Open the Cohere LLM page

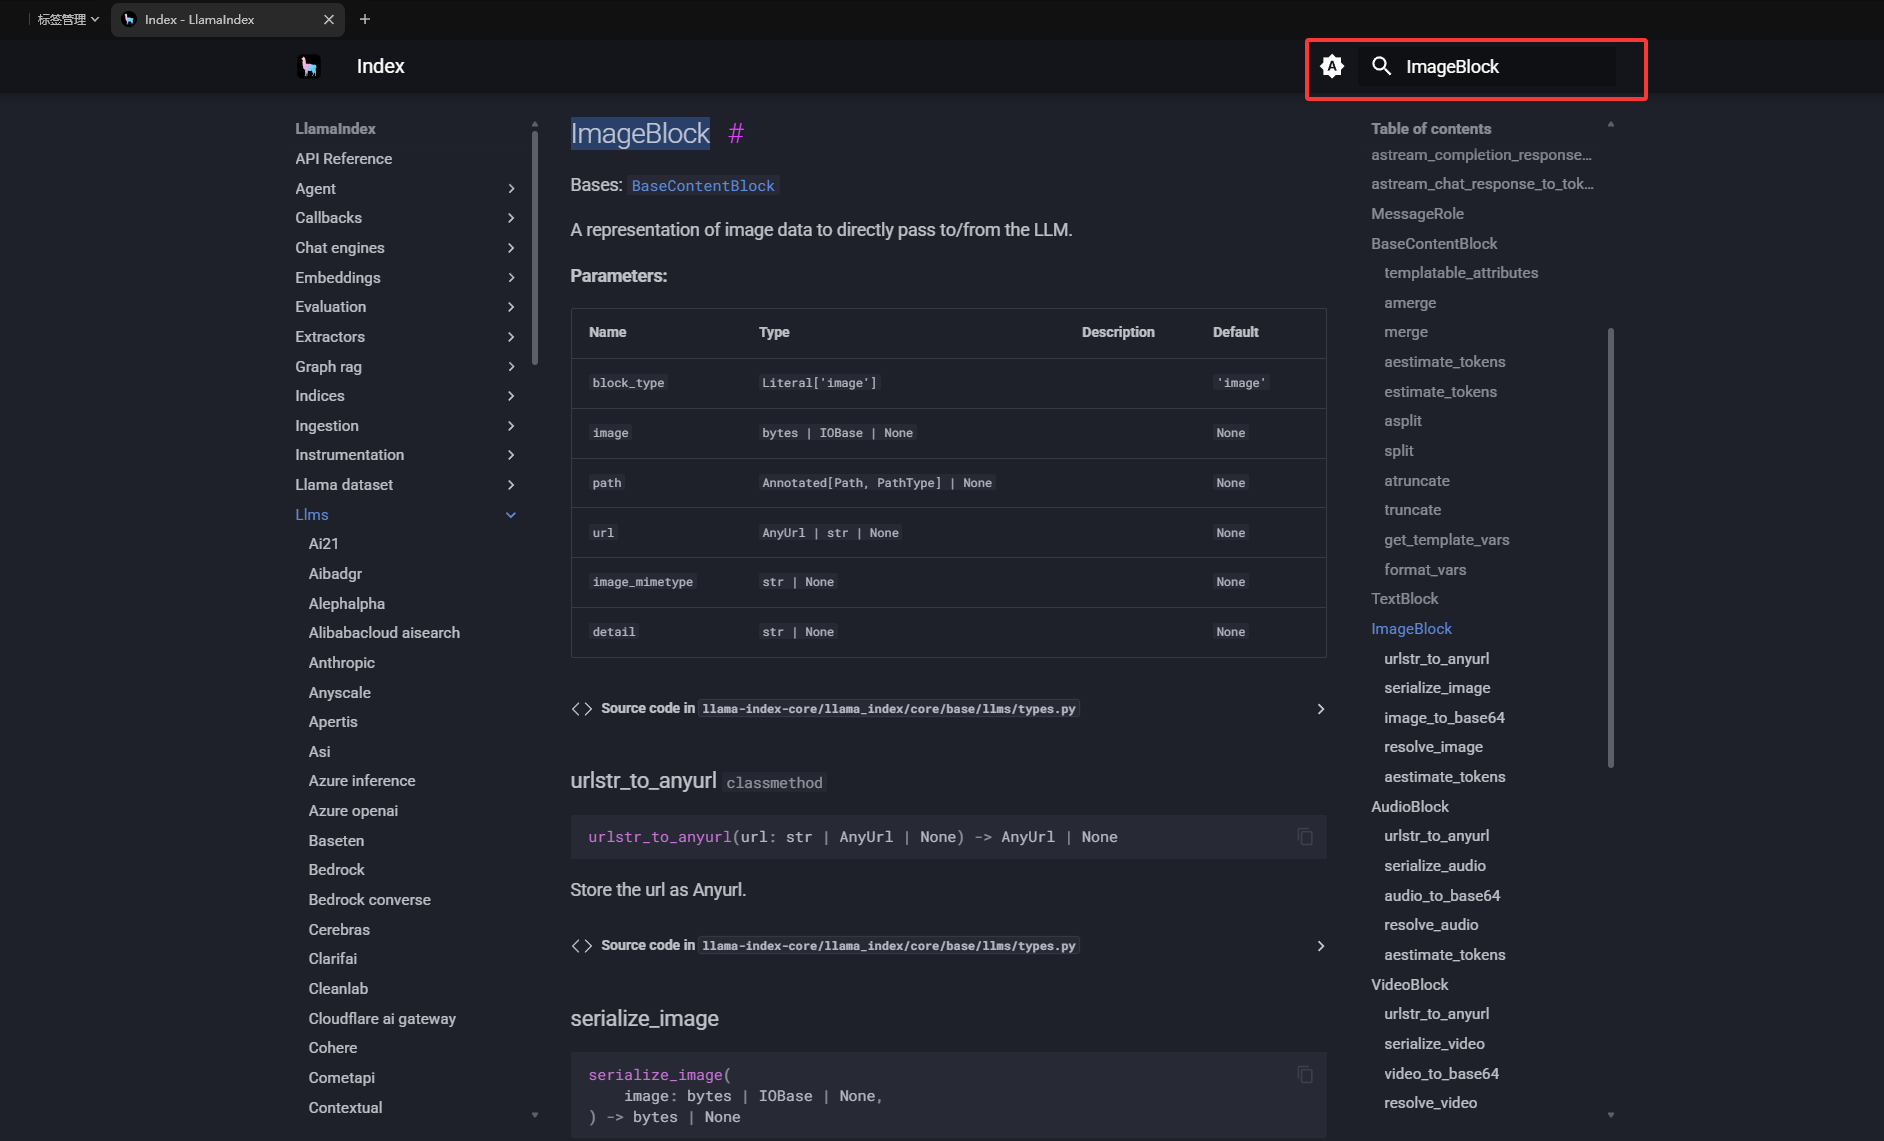[x=332, y=1048]
